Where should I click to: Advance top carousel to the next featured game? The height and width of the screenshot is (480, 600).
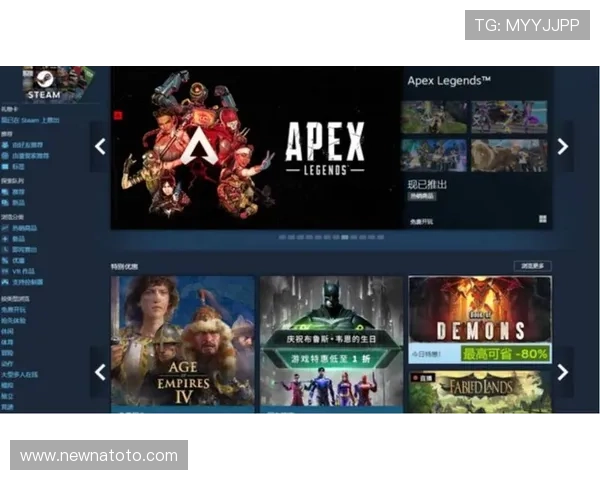(x=562, y=147)
